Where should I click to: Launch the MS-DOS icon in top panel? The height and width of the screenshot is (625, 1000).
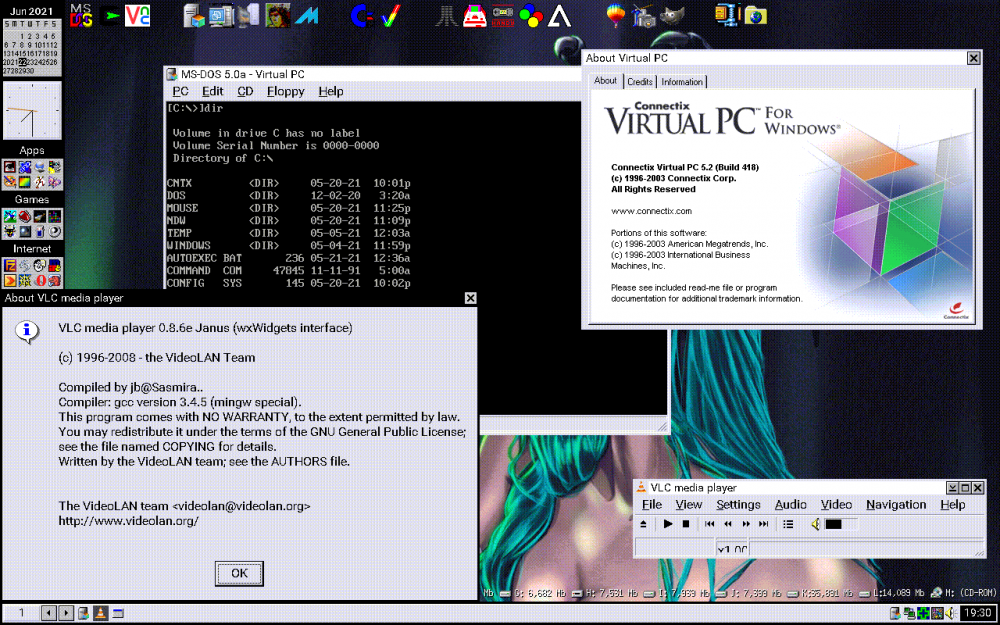(x=82, y=15)
